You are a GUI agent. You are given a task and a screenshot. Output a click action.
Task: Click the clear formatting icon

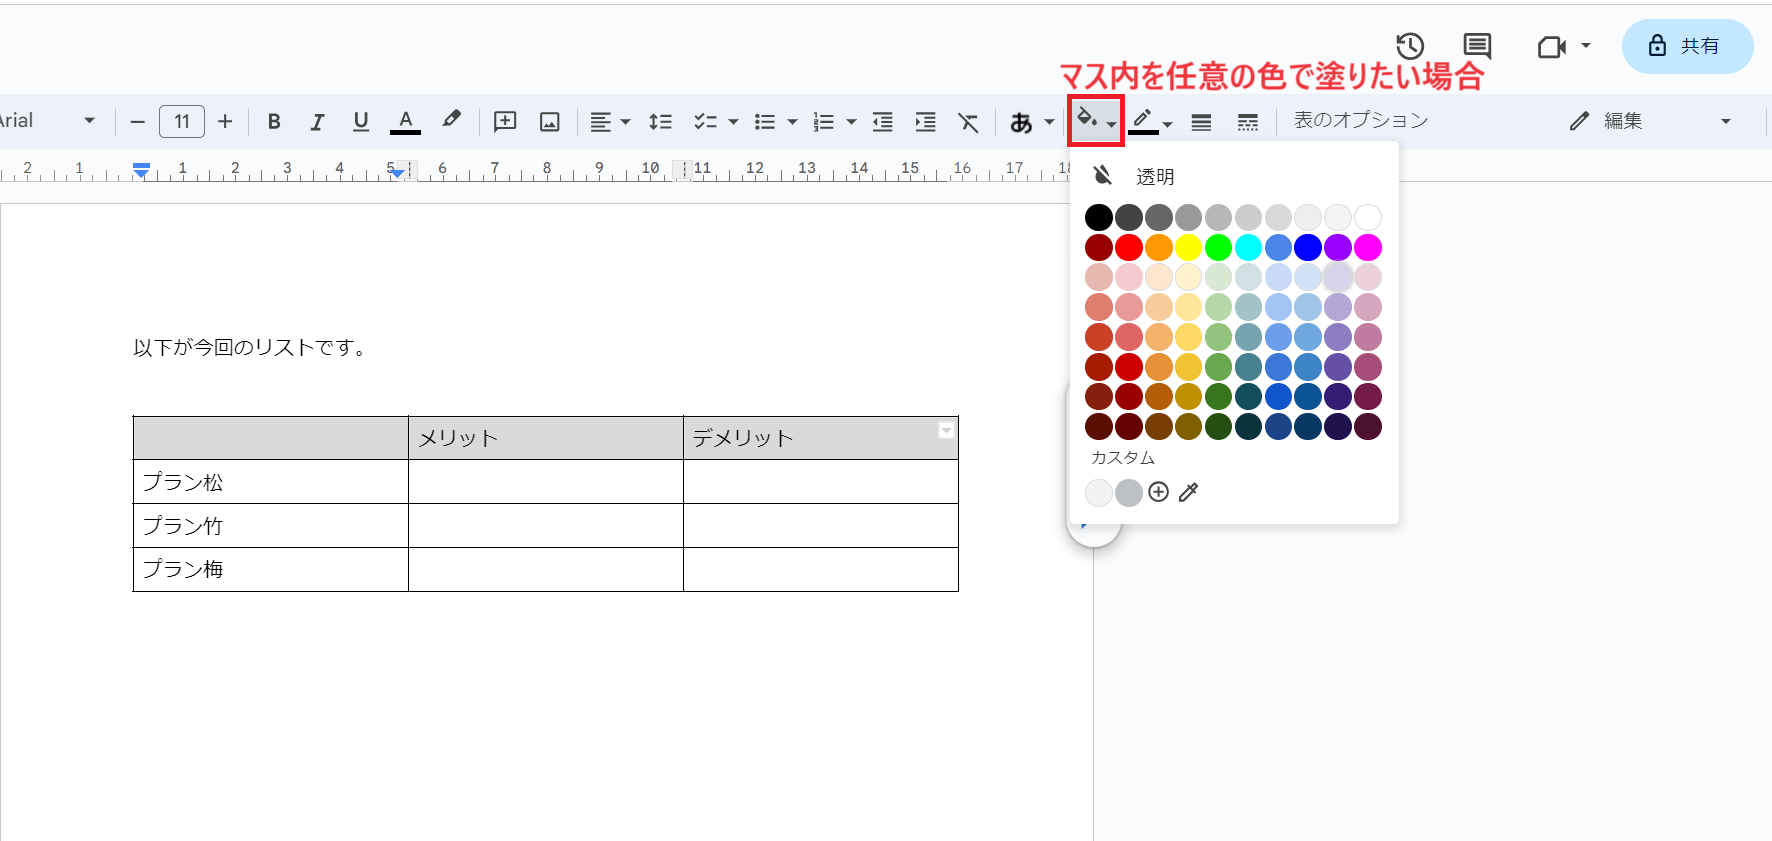click(x=968, y=122)
